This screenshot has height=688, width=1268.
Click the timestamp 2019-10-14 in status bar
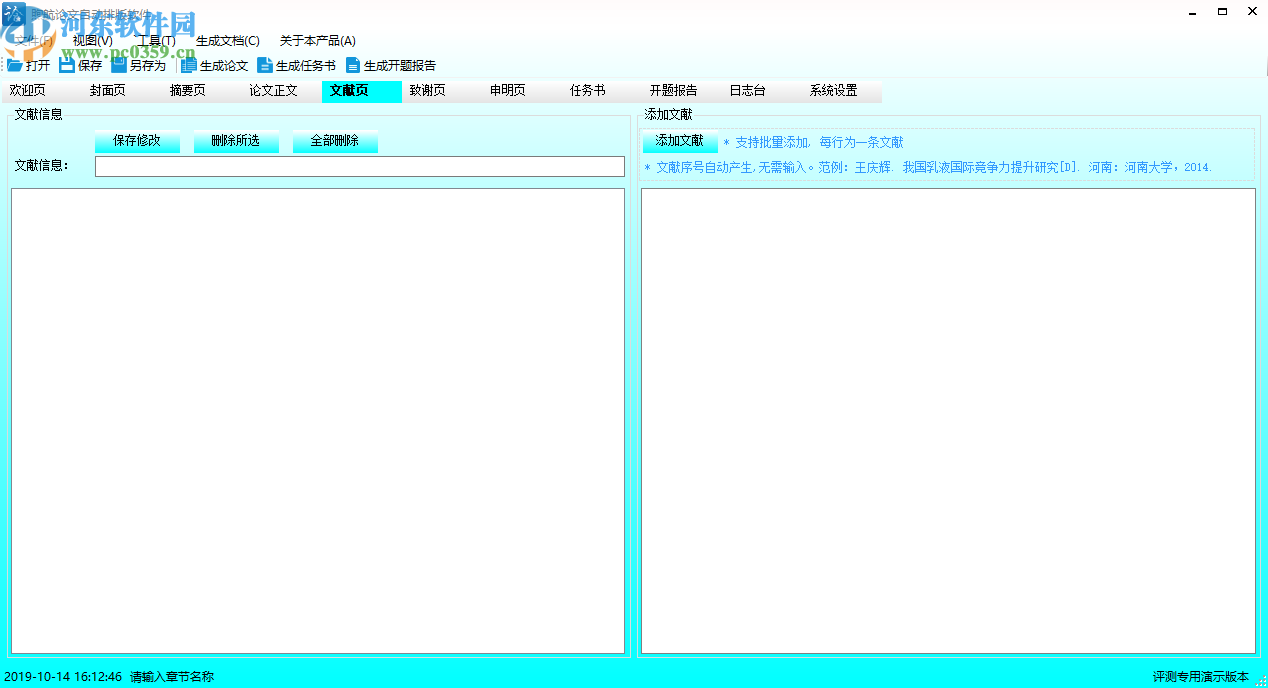pos(63,677)
